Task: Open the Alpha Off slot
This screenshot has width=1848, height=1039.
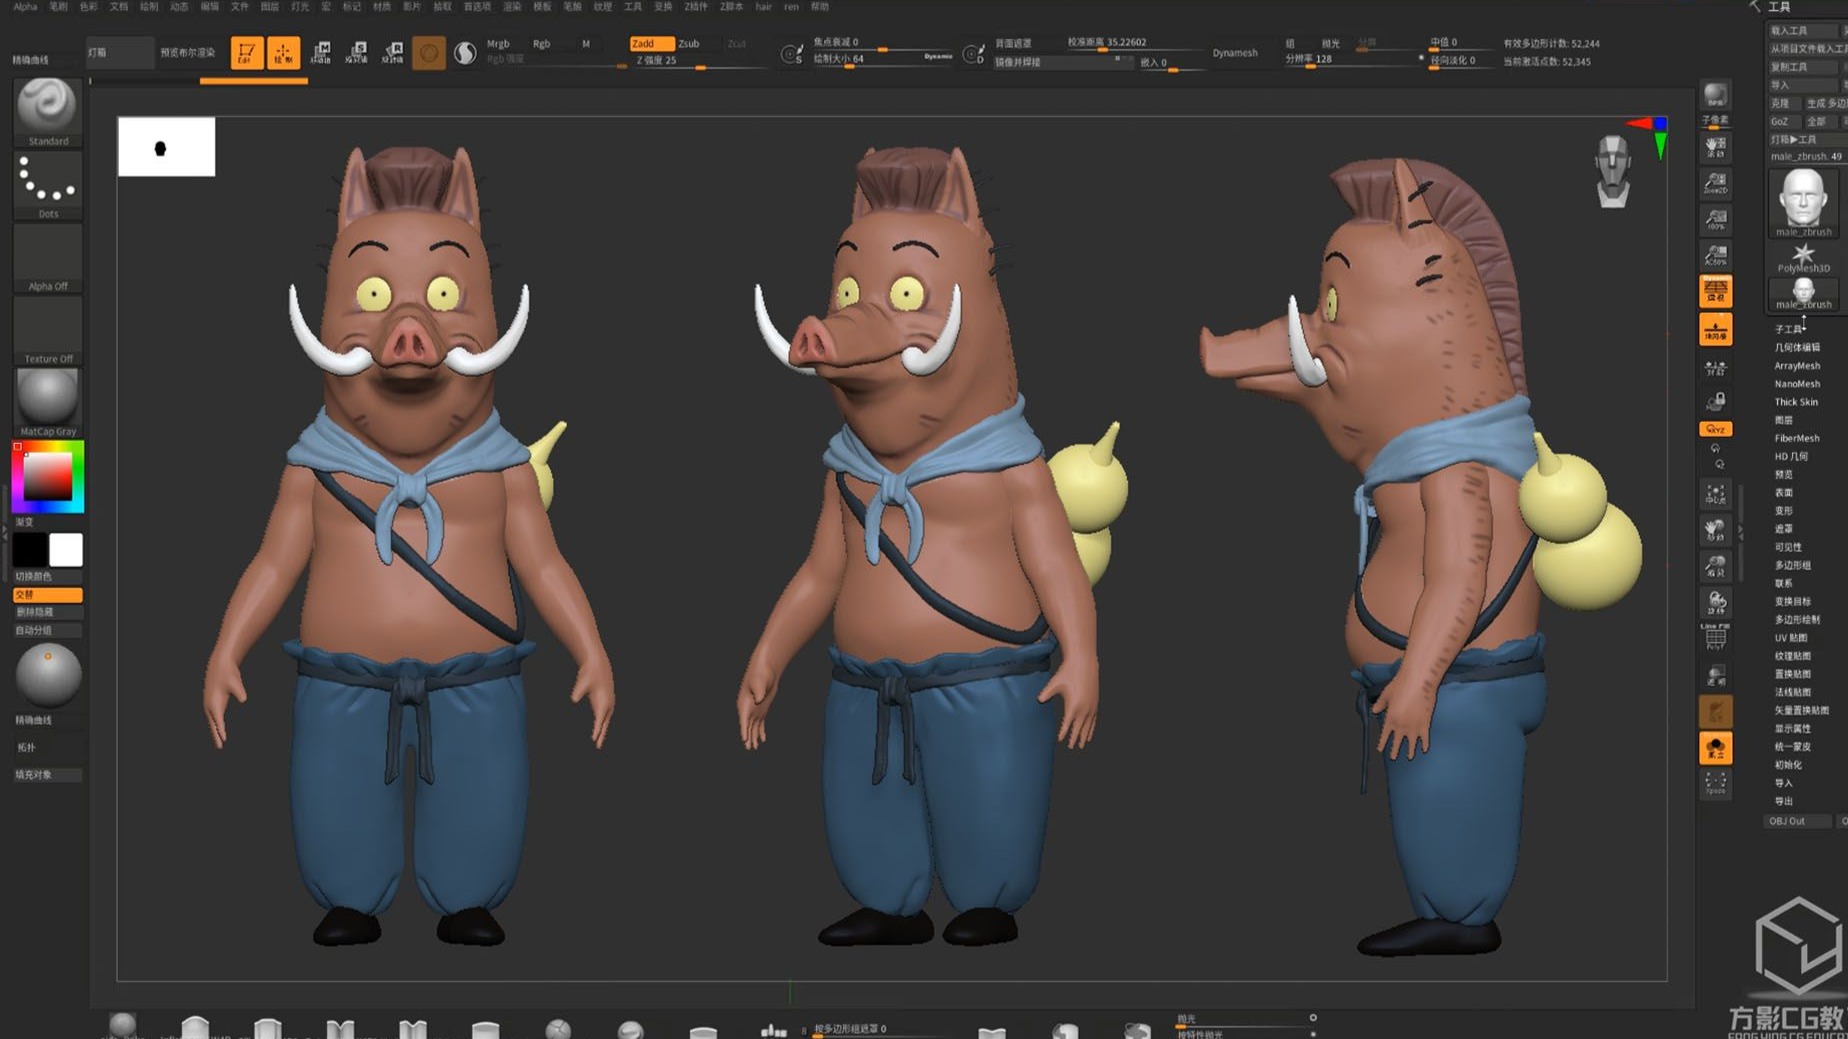Action: (x=47, y=258)
